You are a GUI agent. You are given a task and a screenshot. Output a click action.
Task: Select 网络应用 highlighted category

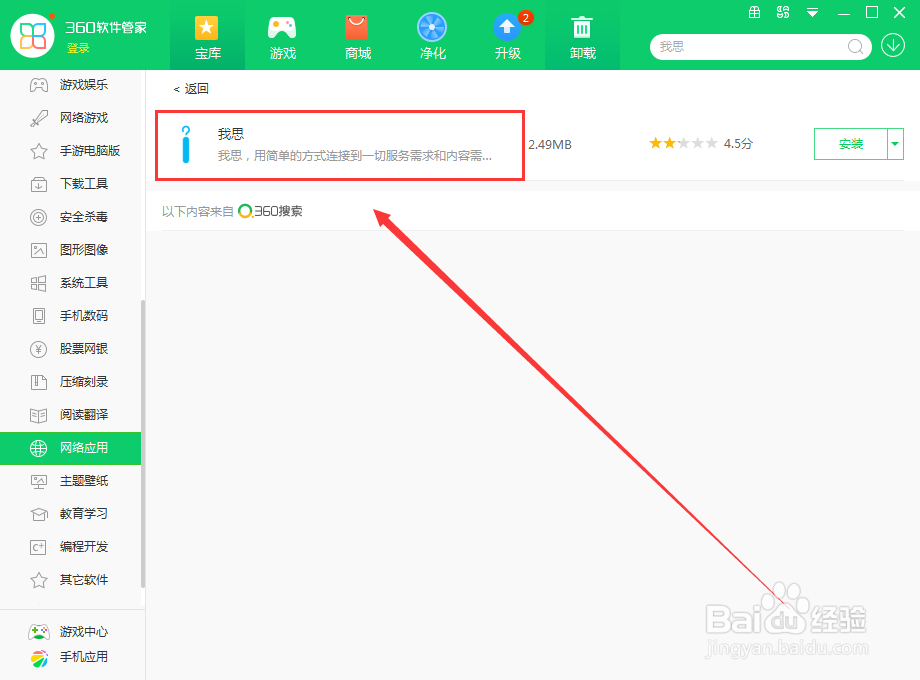click(70, 448)
